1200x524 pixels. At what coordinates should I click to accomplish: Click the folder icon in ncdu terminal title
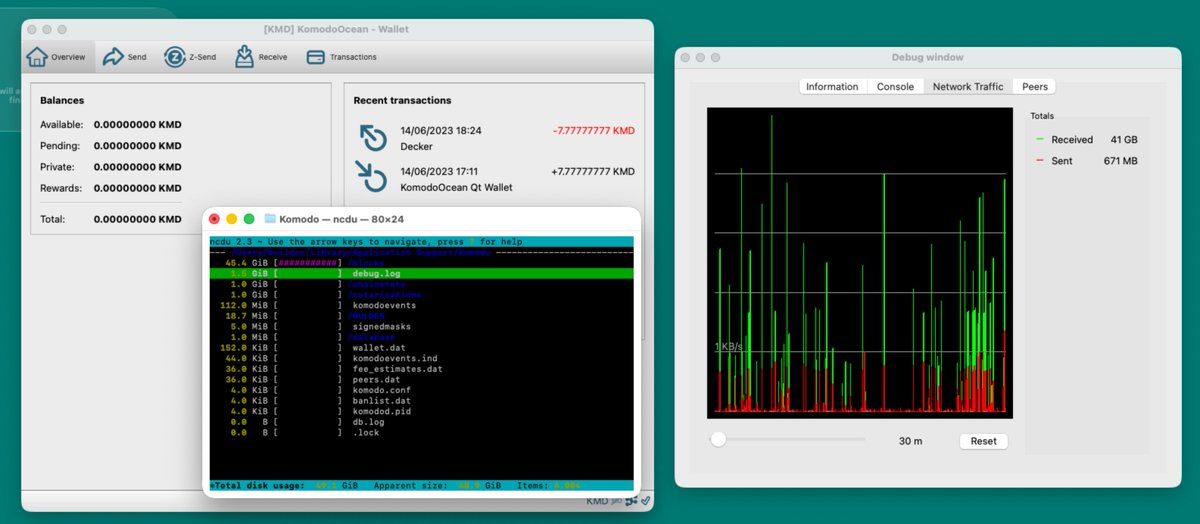tap(270, 218)
